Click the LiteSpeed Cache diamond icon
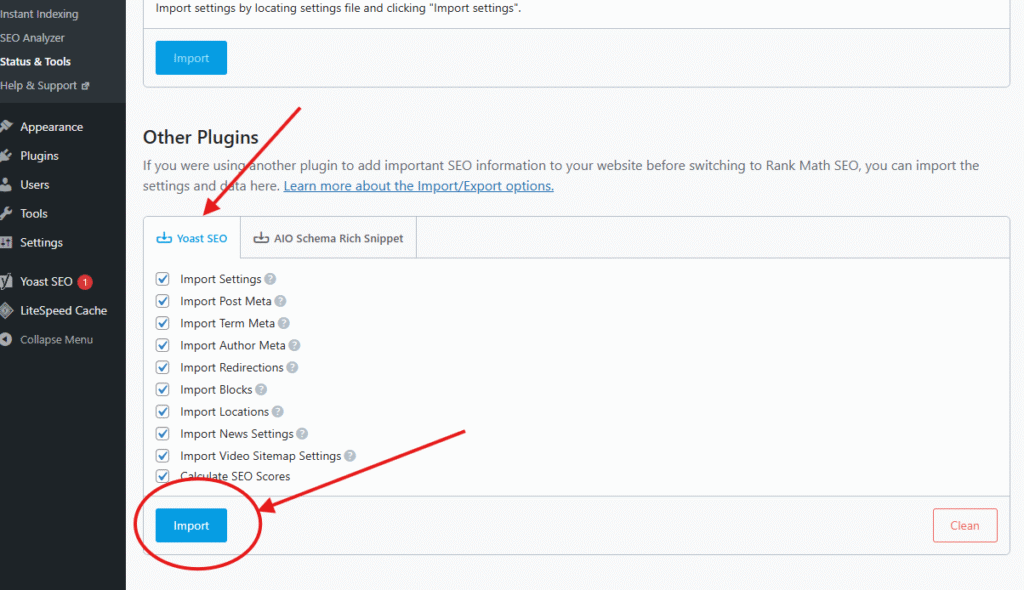Image resolution: width=1024 pixels, height=590 pixels. (x=6, y=310)
